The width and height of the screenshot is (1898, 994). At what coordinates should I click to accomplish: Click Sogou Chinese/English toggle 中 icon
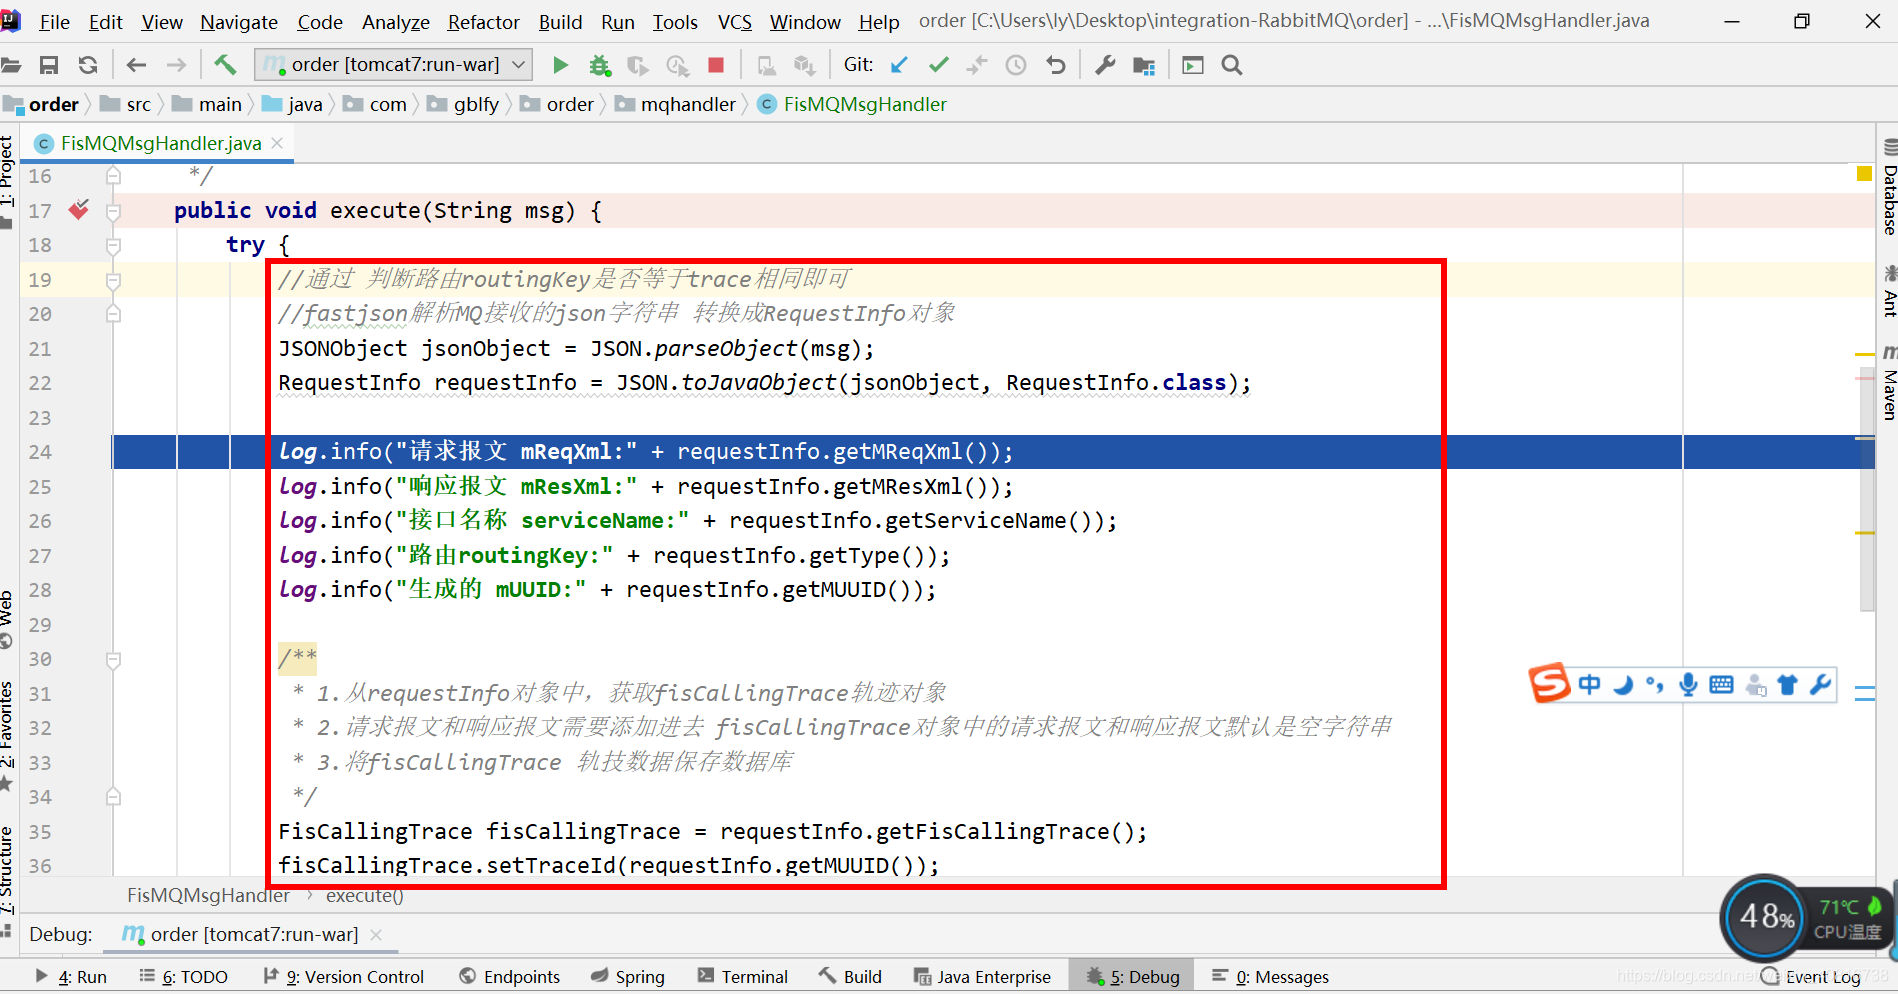click(x=1589, y=684)
